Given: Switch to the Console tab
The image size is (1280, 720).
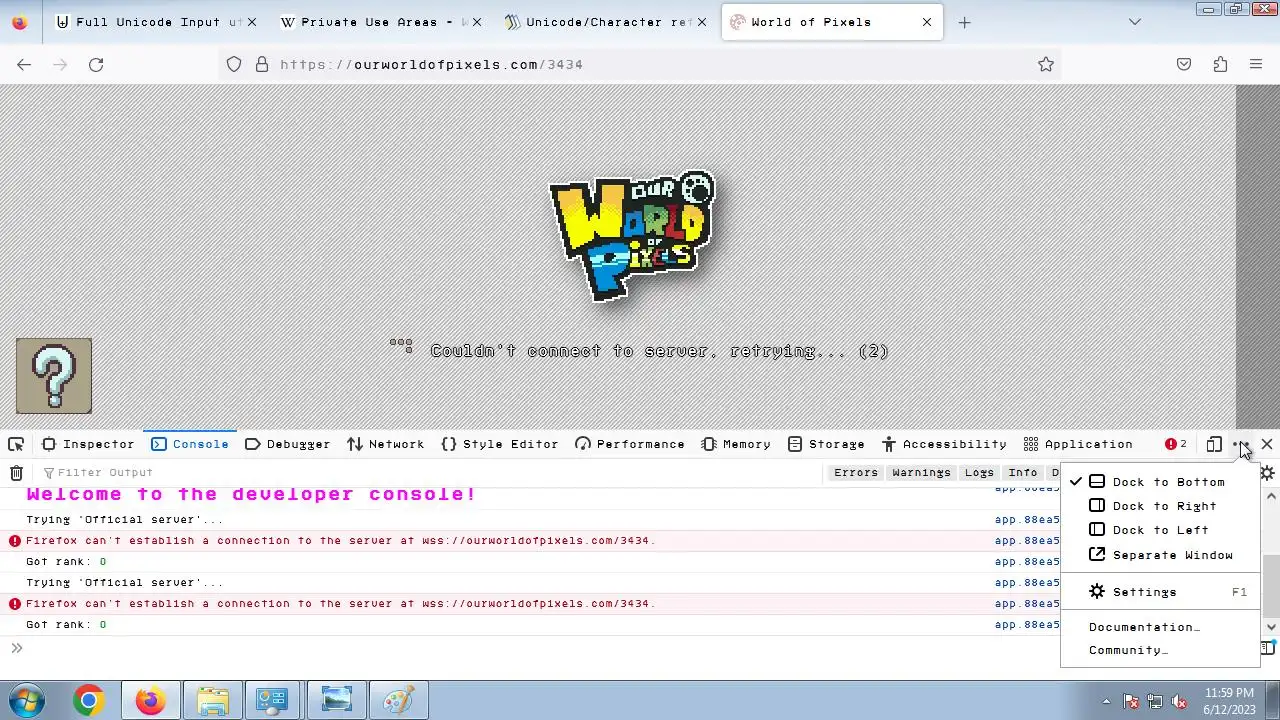Looking at the screenshot, I should [190, 444].
